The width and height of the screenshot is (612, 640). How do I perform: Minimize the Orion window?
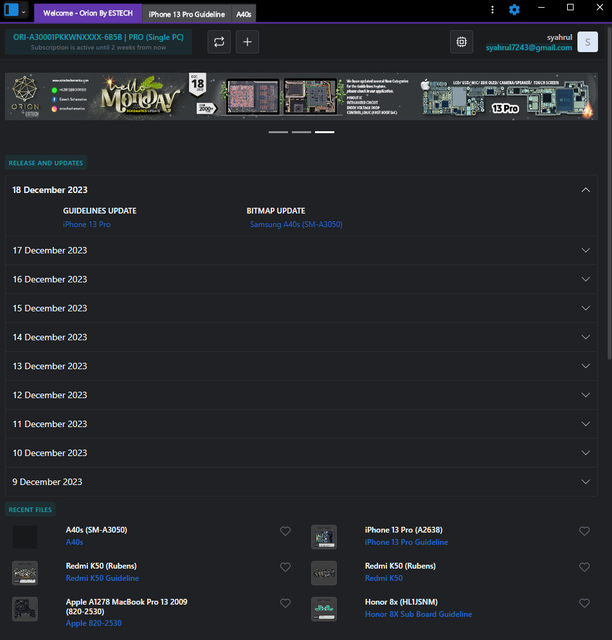tap(541, 7)
